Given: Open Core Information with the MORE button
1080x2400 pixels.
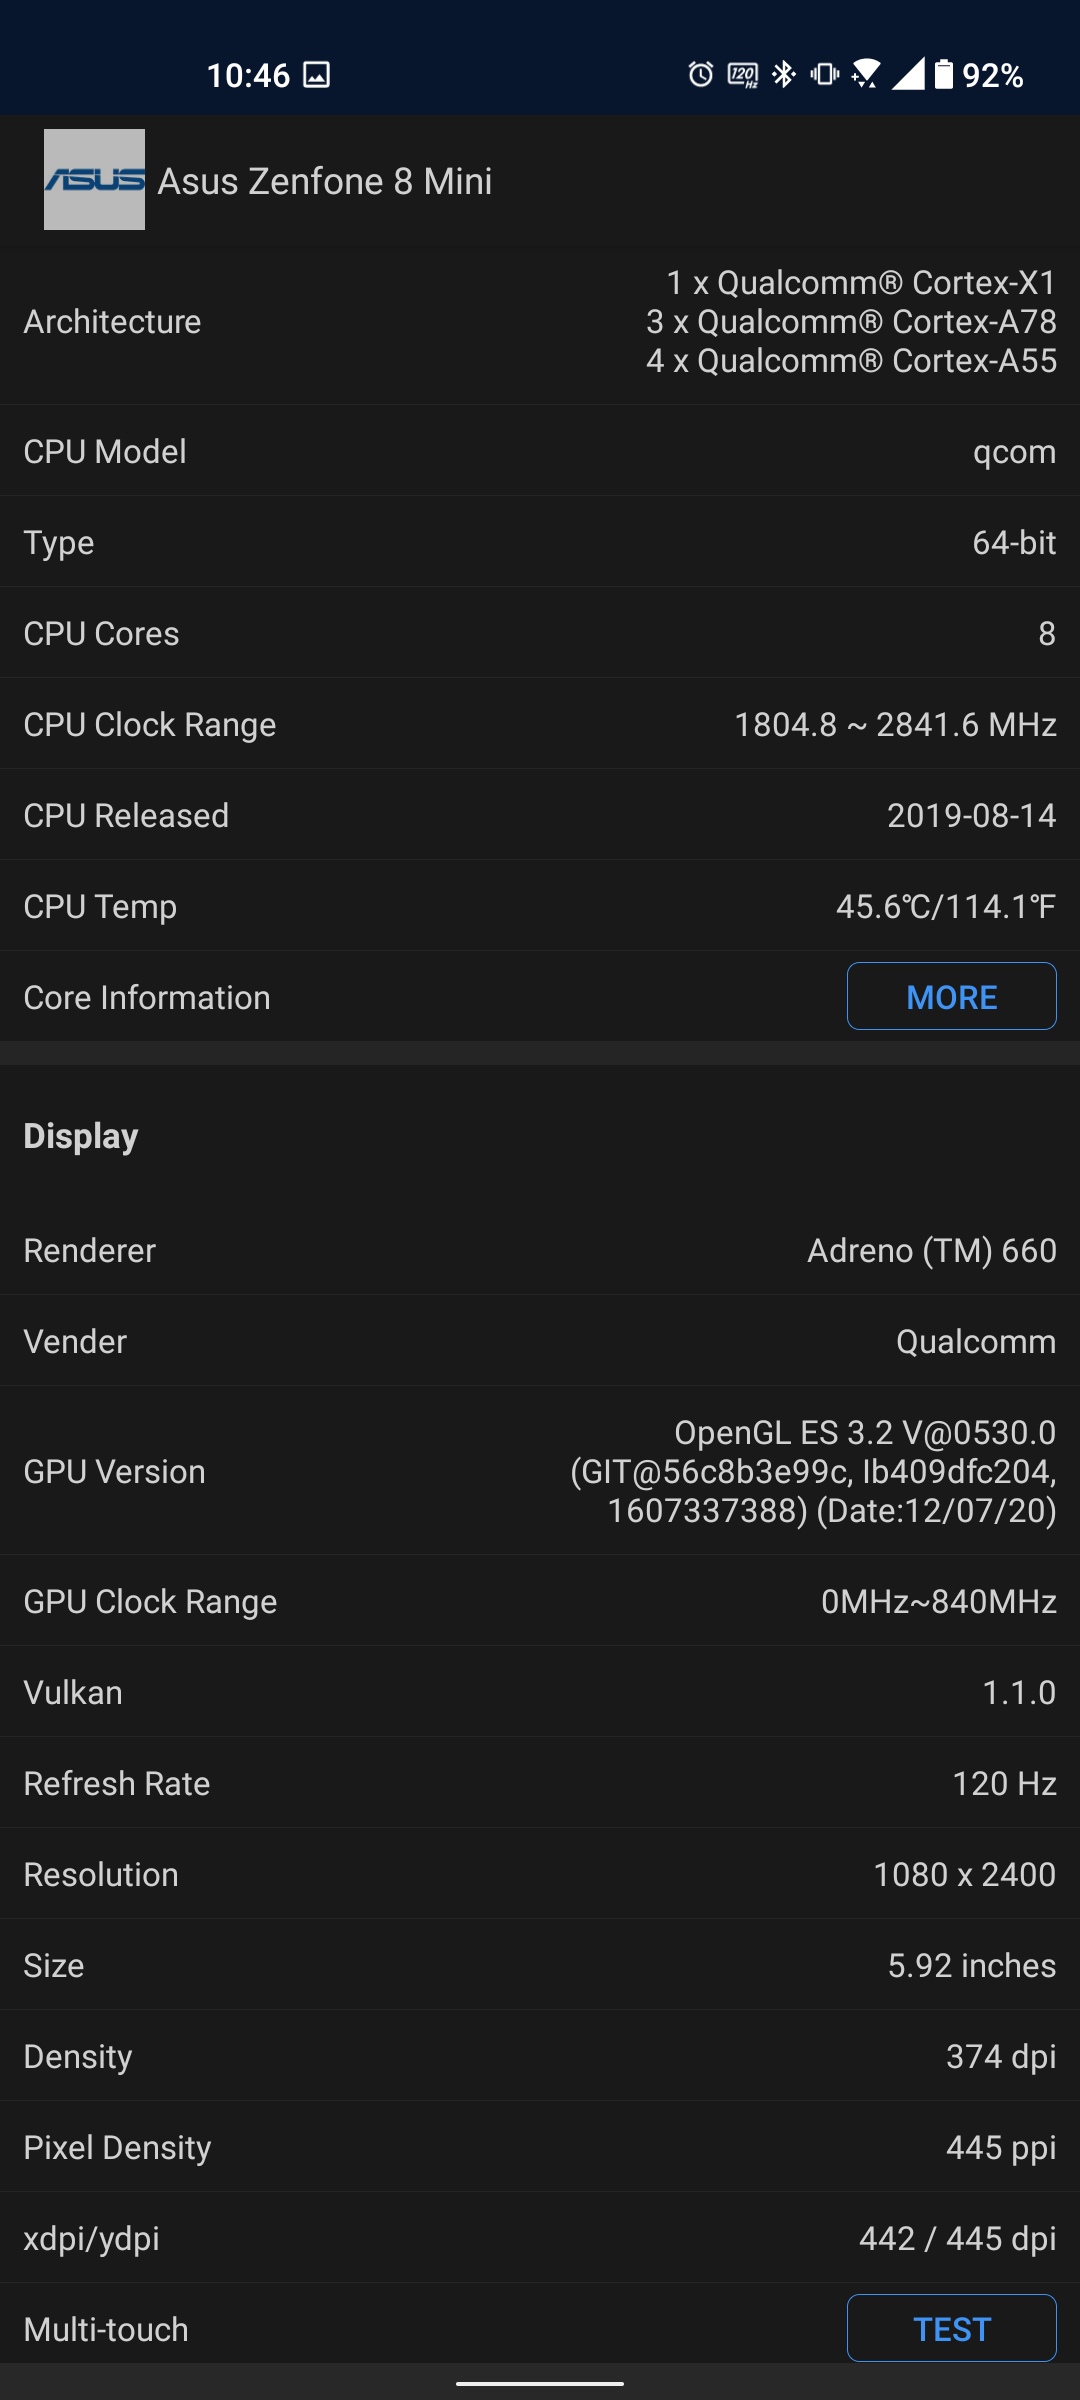Looking at the screenshot, I should [x=951, y=997].
